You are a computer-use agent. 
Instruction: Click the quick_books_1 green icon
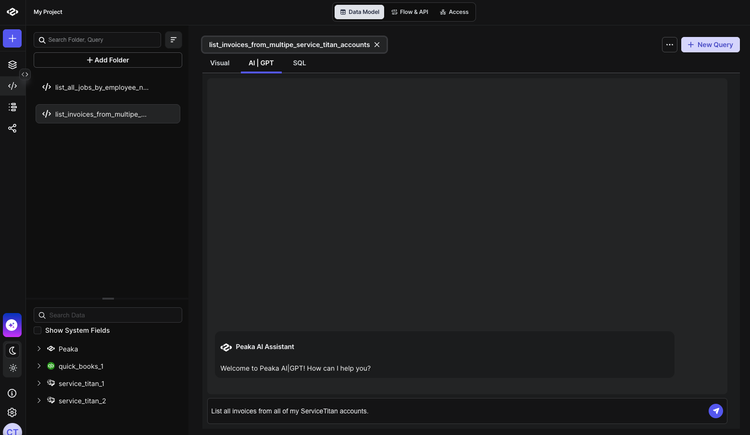[51, 366]
